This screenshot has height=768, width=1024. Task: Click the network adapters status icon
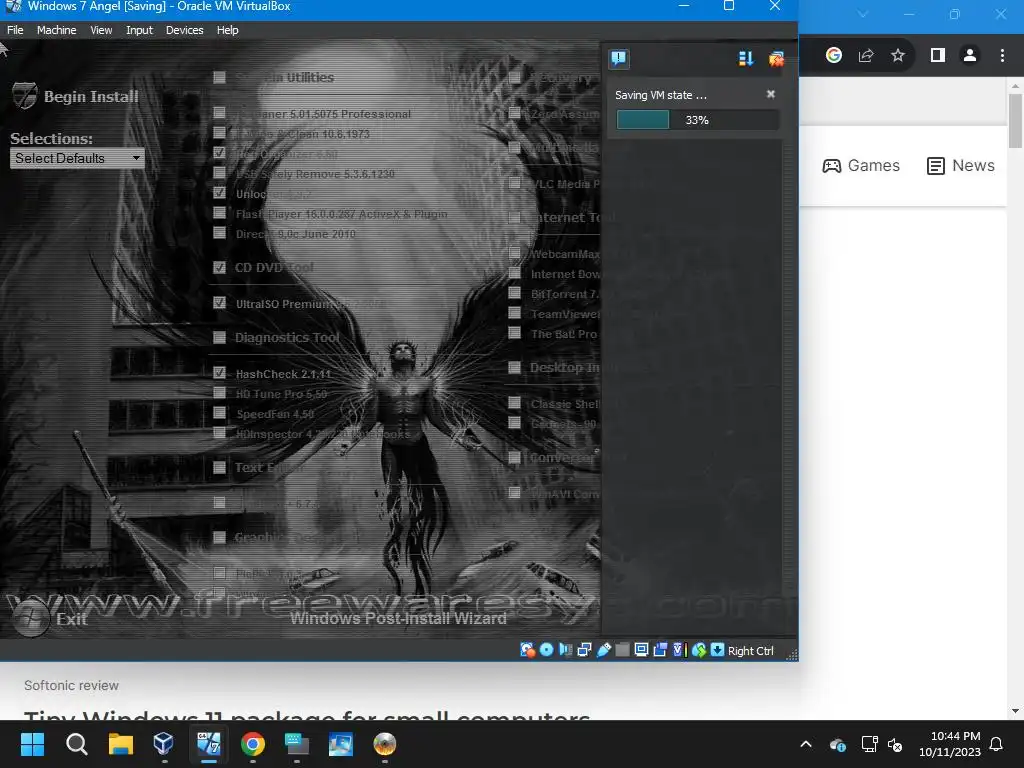584,650
